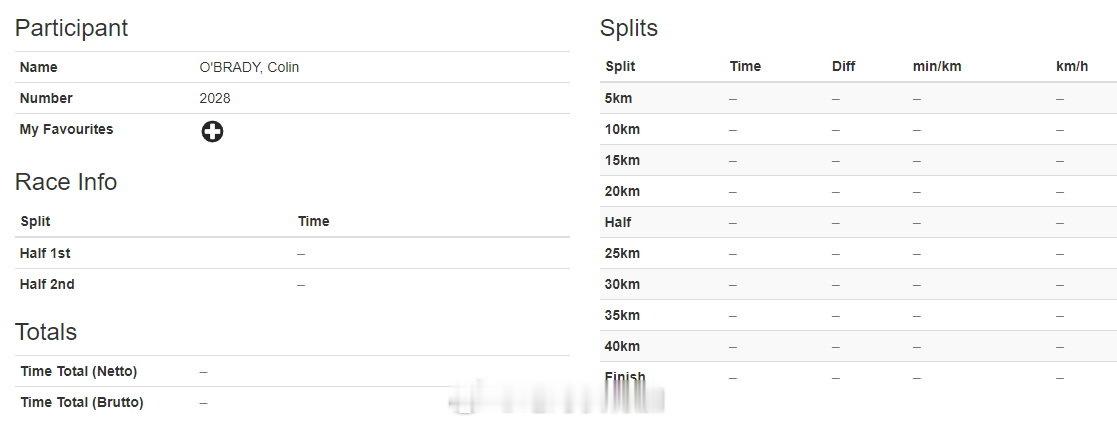Add participant to My Favourites plus icon
Image resolution: width=1117 pixels, height=425 pixels.
(212, 132)
